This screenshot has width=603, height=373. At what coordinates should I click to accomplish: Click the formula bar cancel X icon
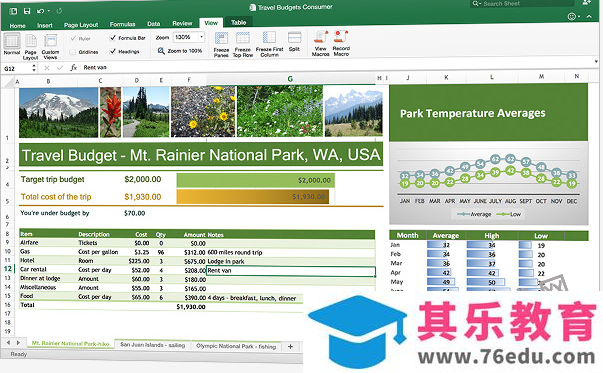(47, 68)
